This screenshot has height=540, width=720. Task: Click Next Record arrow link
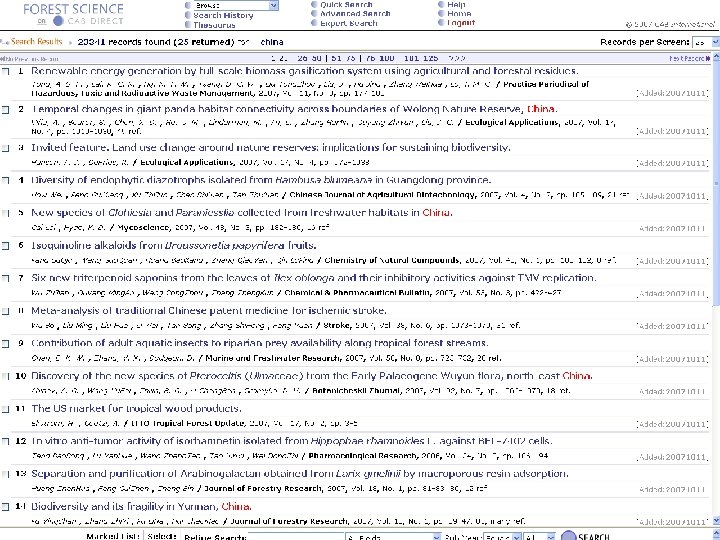pyautogui.click(x=690, y=58)
